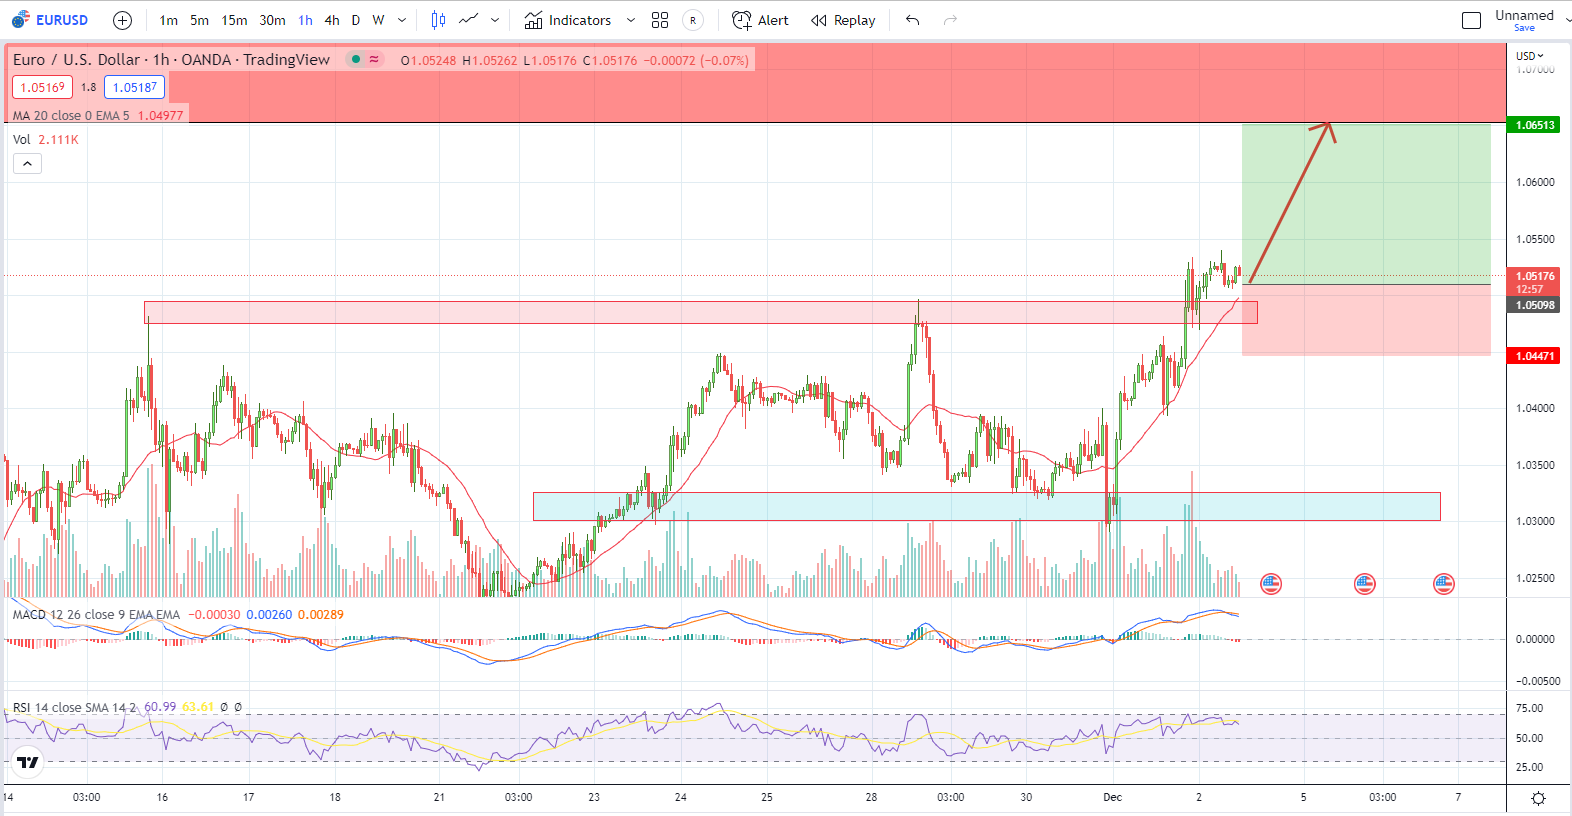The width and height of the screenshot is (1572, 816).
Task: Select the pink resistance zone rectangle
Action: [701, 313]
